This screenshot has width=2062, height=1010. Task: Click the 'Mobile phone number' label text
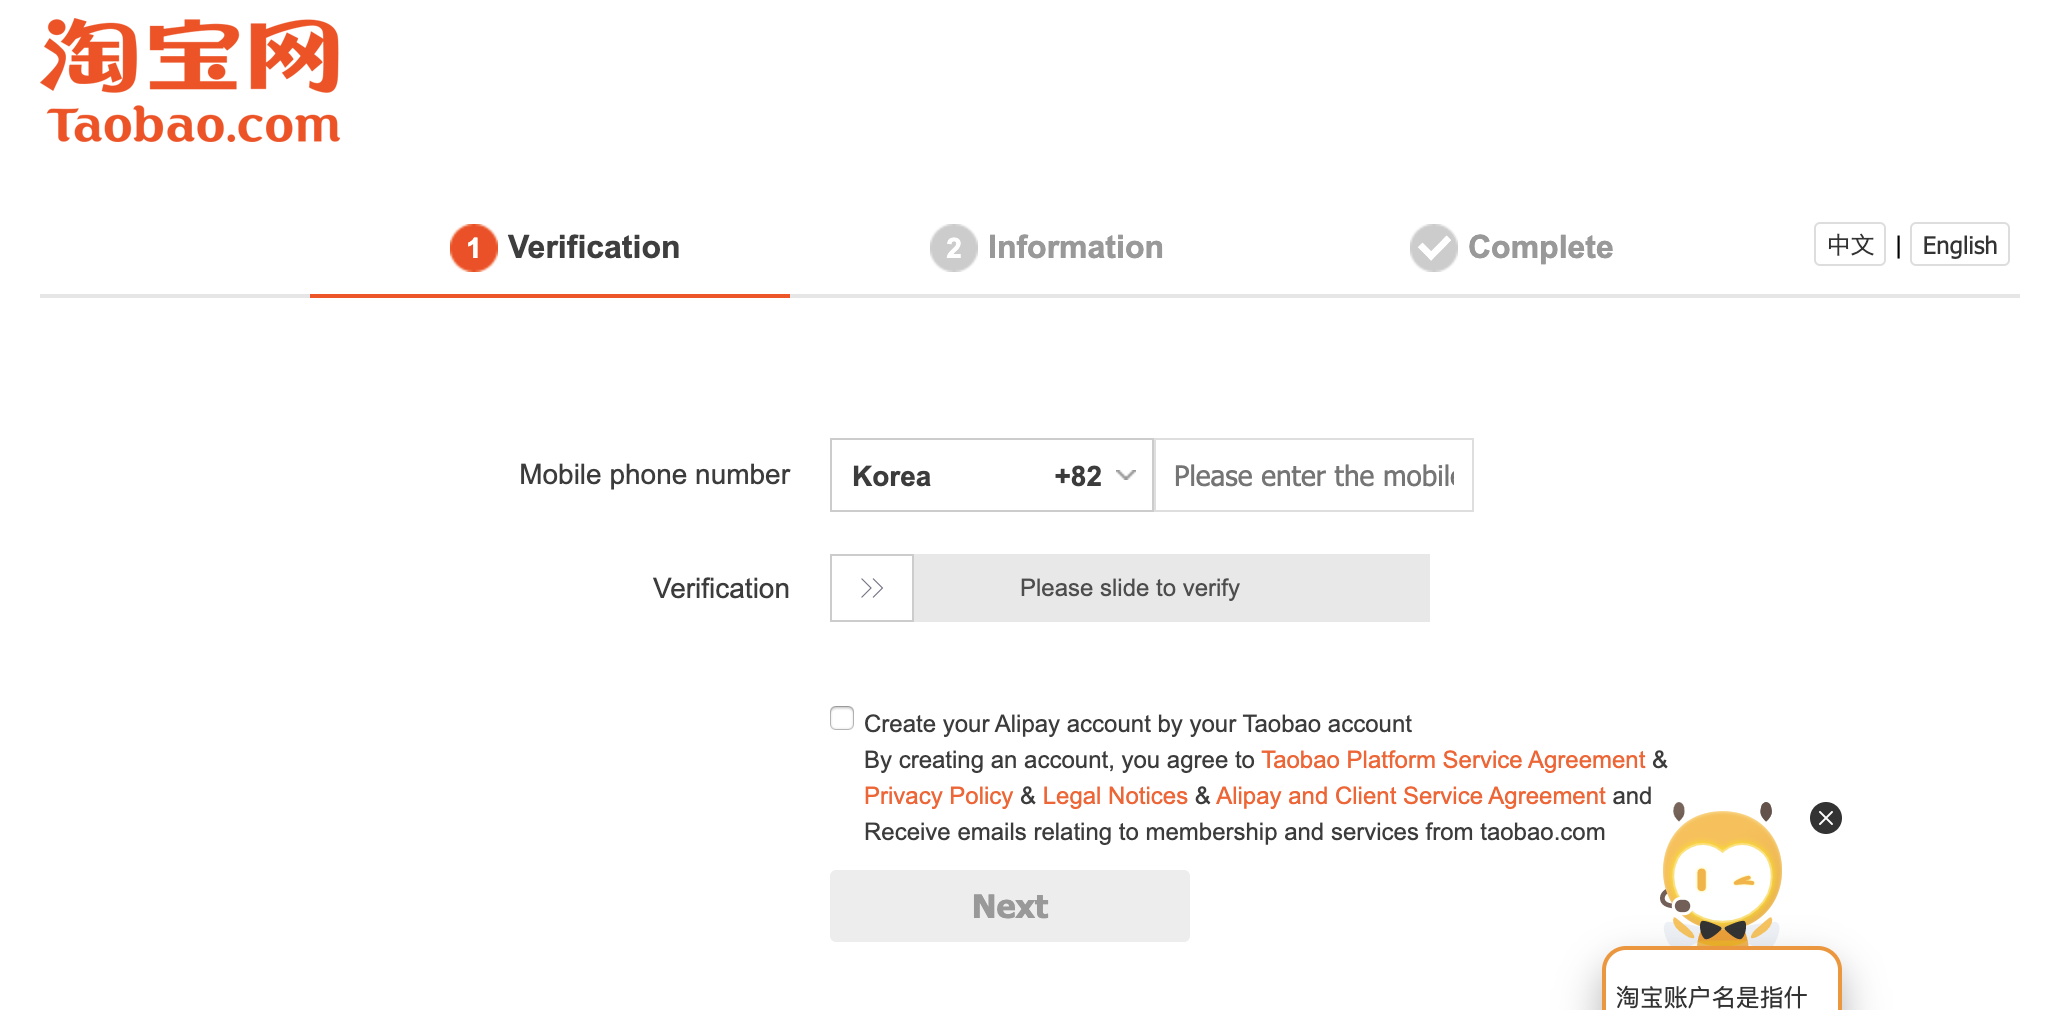click(x=655, y=475)
